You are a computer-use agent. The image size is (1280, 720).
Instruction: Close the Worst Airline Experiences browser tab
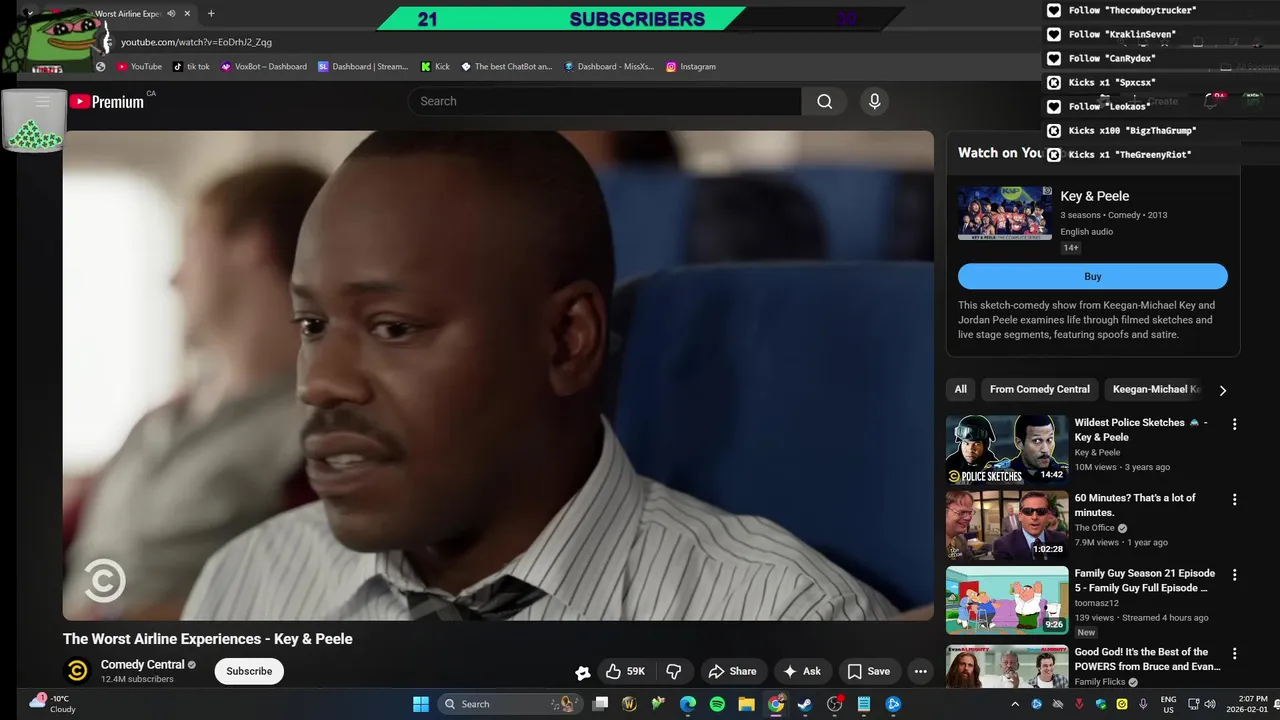pos(187,14)
